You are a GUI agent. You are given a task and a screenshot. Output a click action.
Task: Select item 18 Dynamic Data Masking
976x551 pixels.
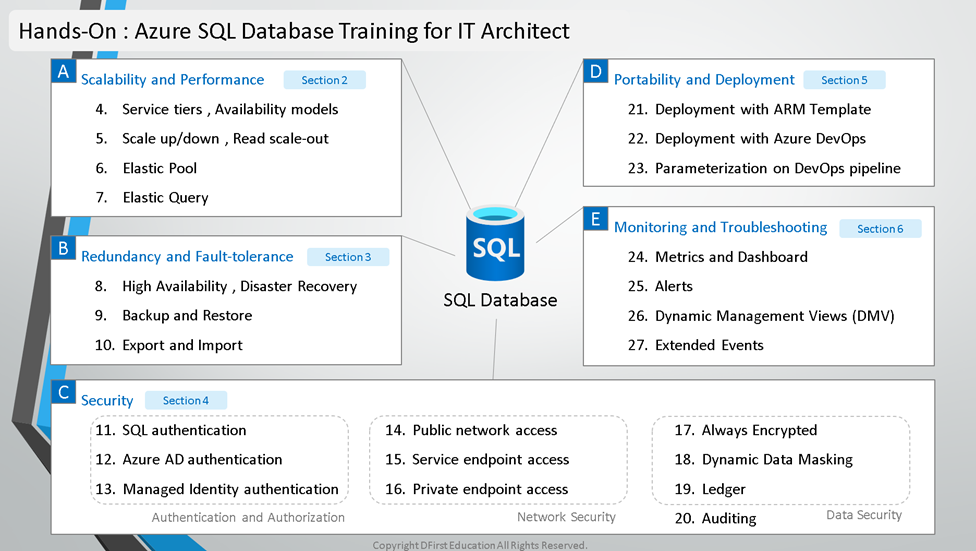click(764, 459)
